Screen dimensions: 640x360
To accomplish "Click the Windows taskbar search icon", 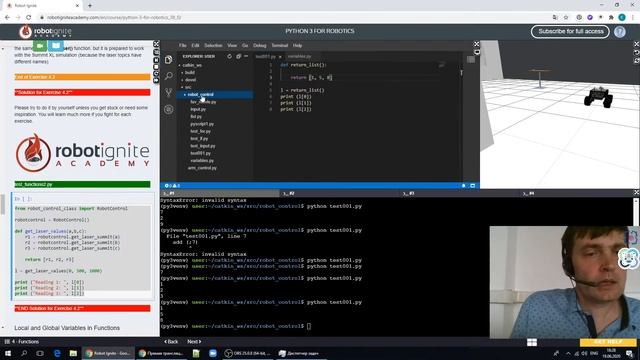I will 24,353.
